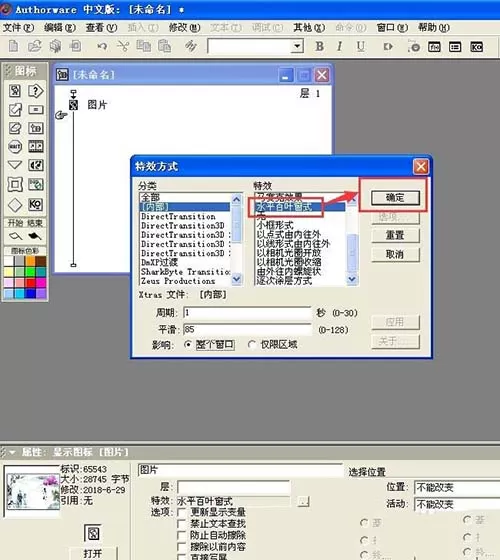Open a file via toolbar icon
This screenshot has width=500, height=560.
[34, 46]
